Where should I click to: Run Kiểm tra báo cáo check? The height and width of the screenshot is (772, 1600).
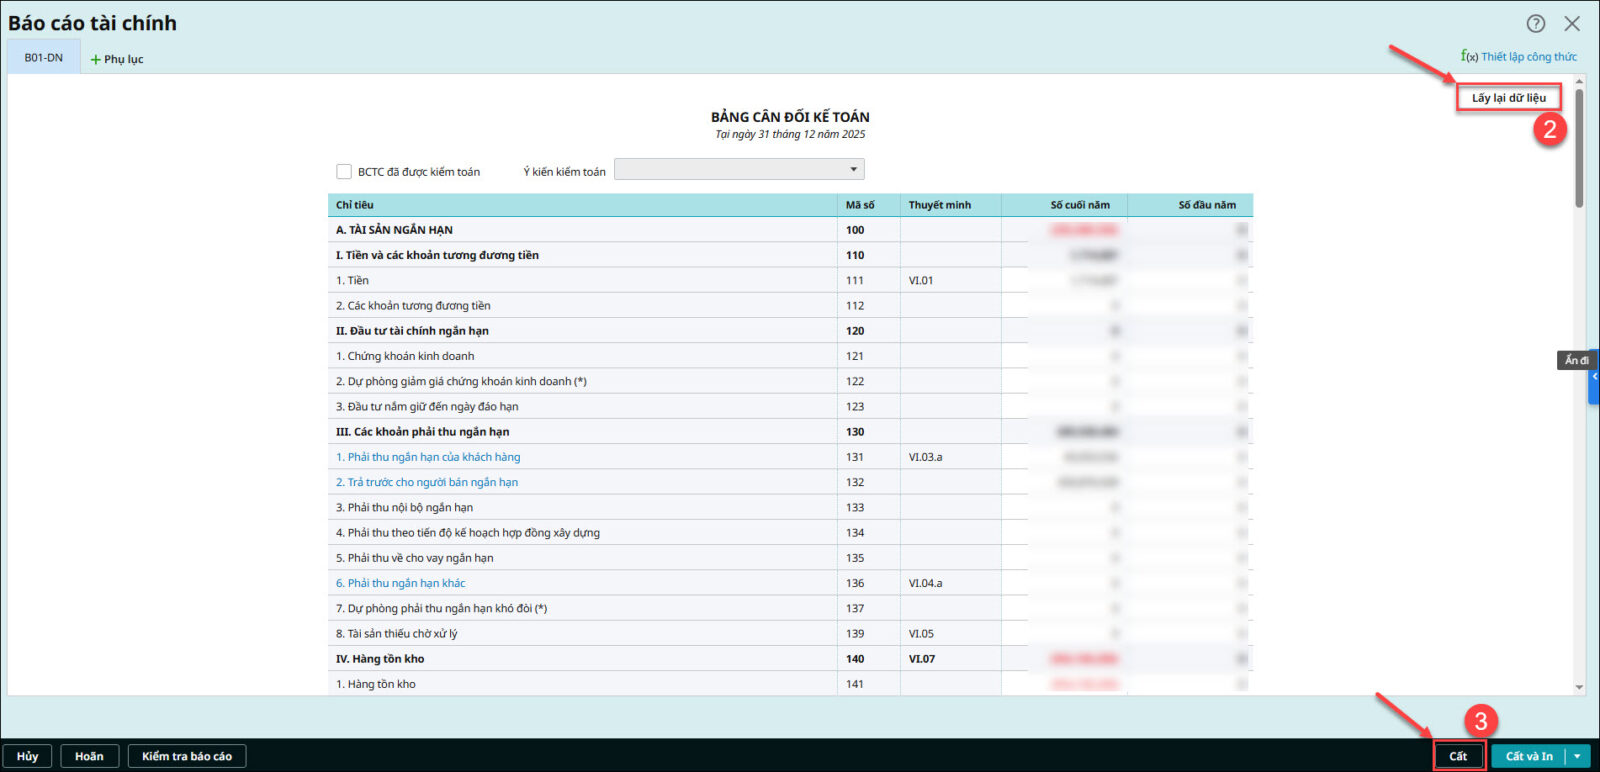187,756
